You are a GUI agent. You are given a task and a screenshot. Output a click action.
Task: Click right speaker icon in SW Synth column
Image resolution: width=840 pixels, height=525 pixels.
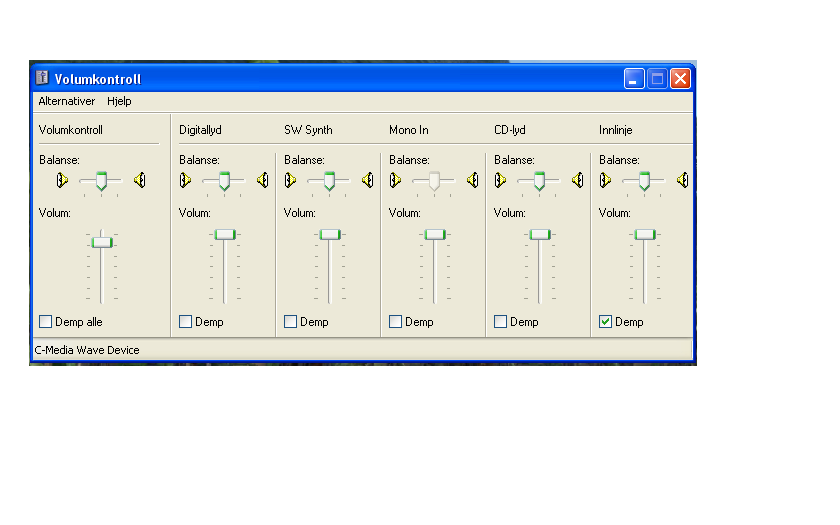pos(368,180)
